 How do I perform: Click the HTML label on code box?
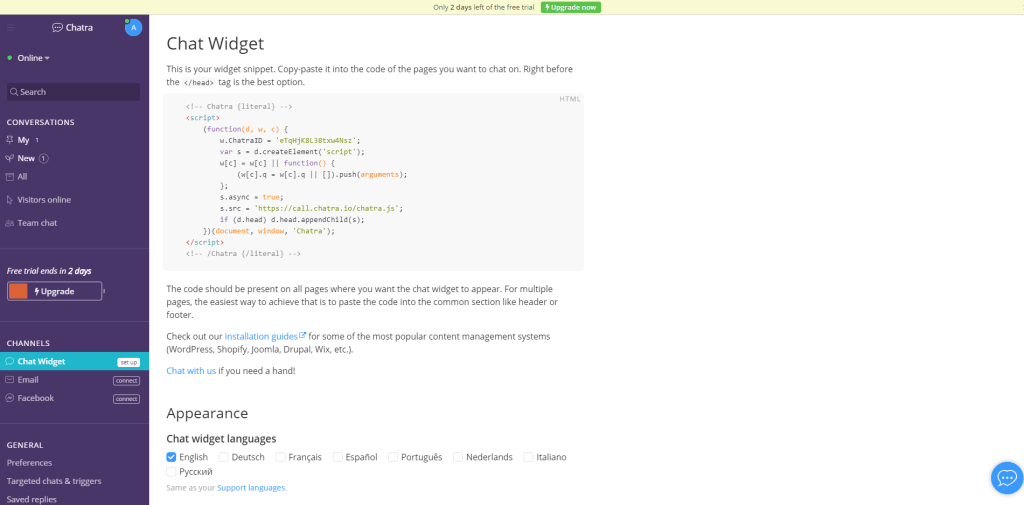[x=569, y=99]
